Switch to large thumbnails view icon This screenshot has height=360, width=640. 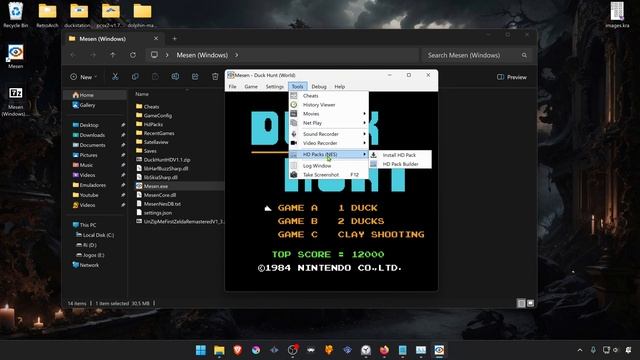[x=530, y=303]
